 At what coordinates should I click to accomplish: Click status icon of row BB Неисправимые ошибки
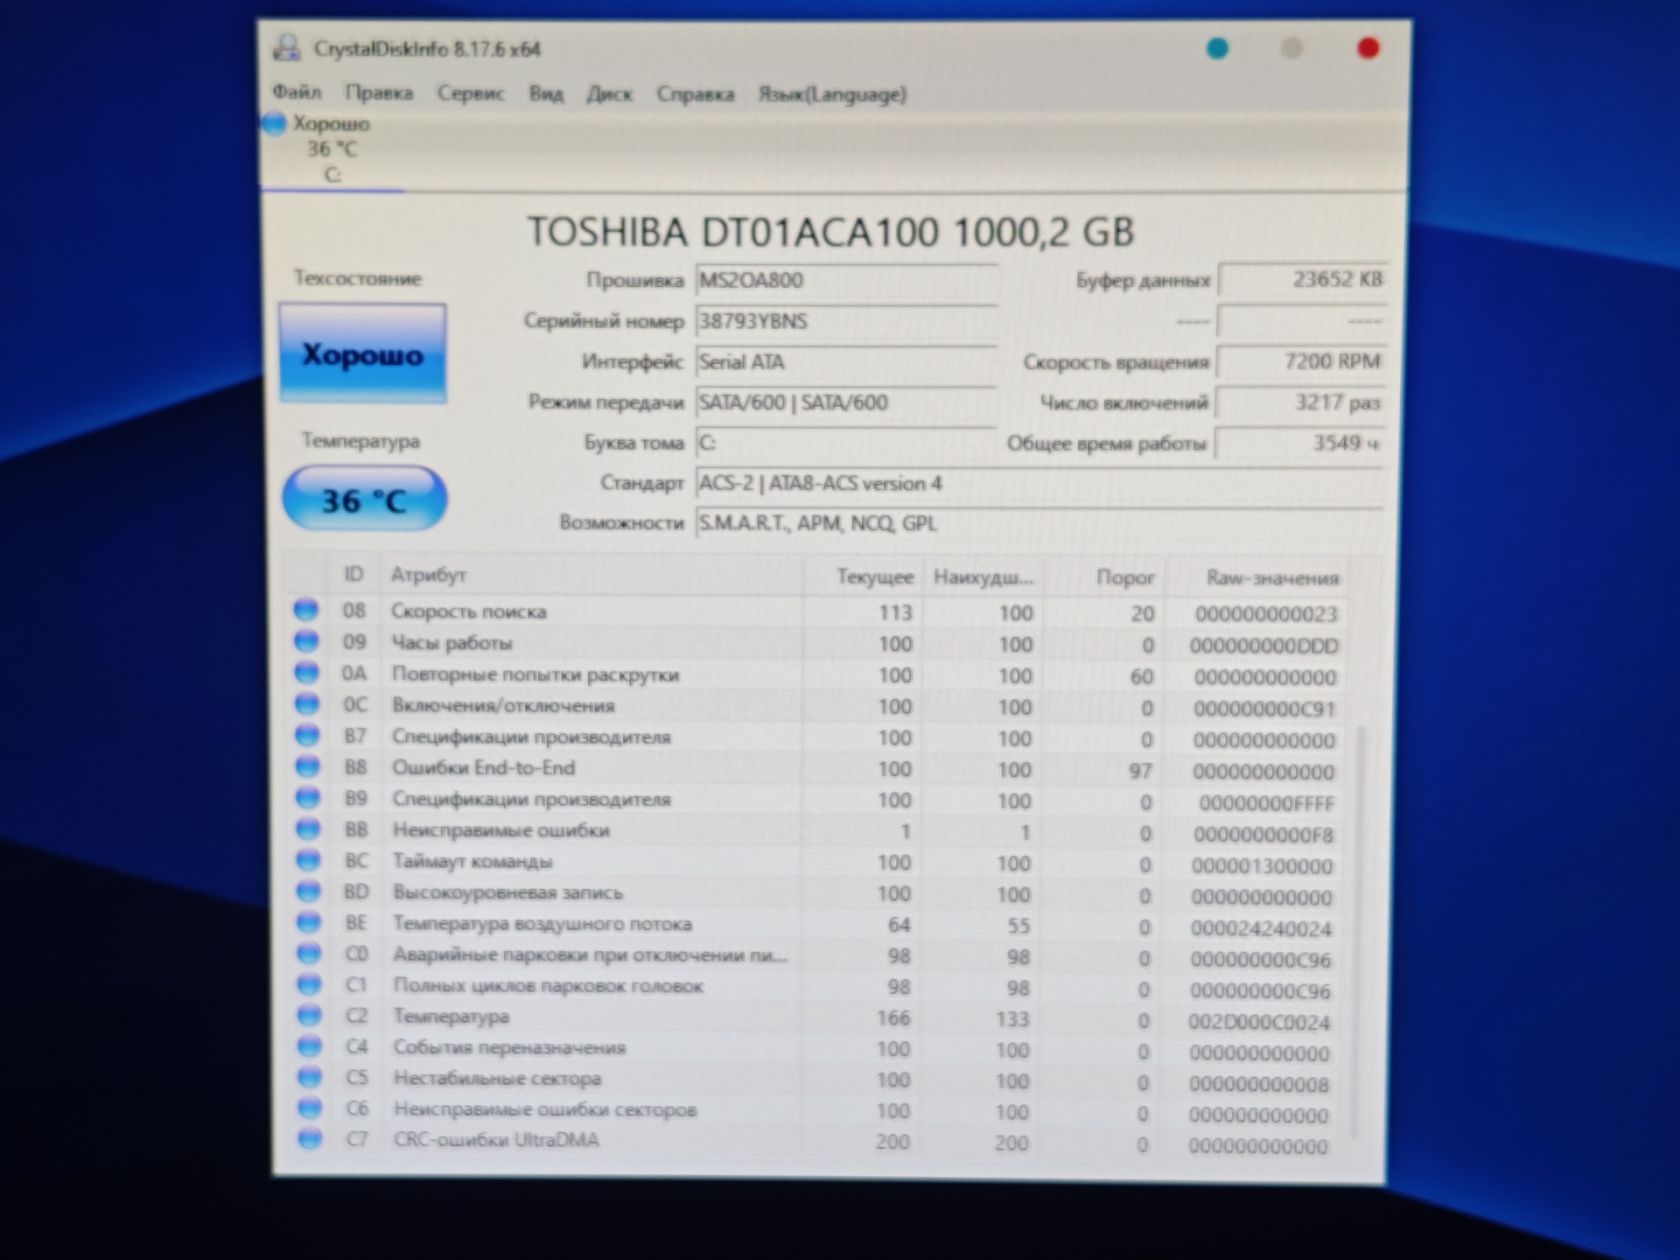[307, 829]
